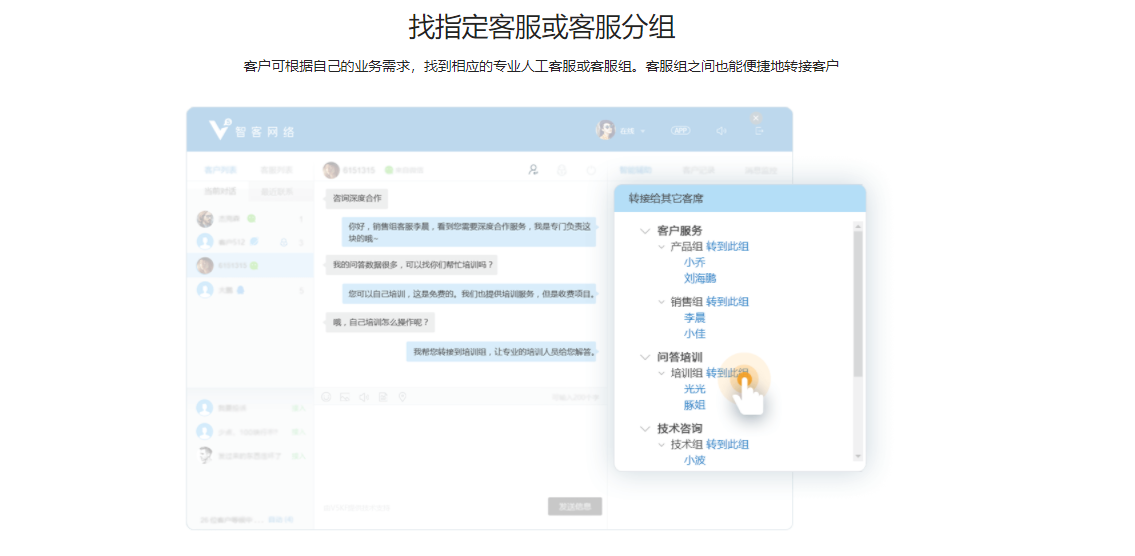Collapse the 问答培训 tree group
Image resolution: width=1135 pixels, height=556 pixels.
[645, 357]
